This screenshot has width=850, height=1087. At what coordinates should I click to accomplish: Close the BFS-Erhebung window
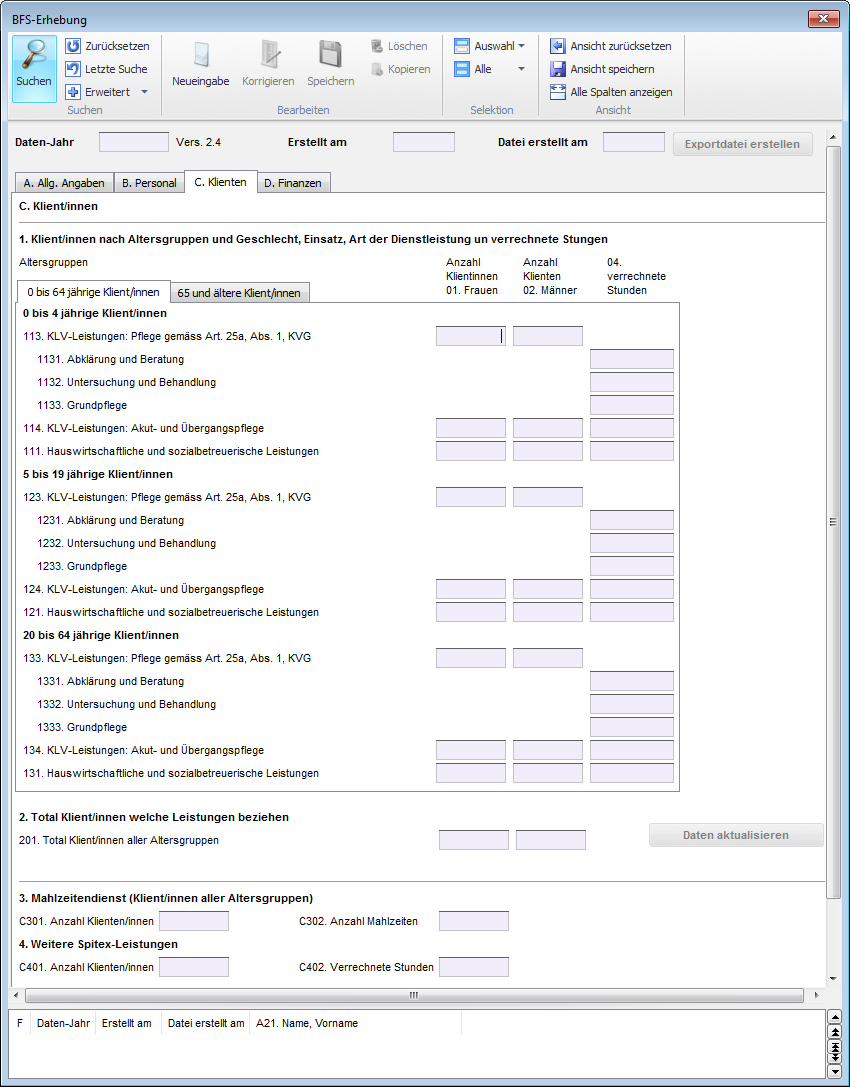pyautogui.click(x=824, y=19)
